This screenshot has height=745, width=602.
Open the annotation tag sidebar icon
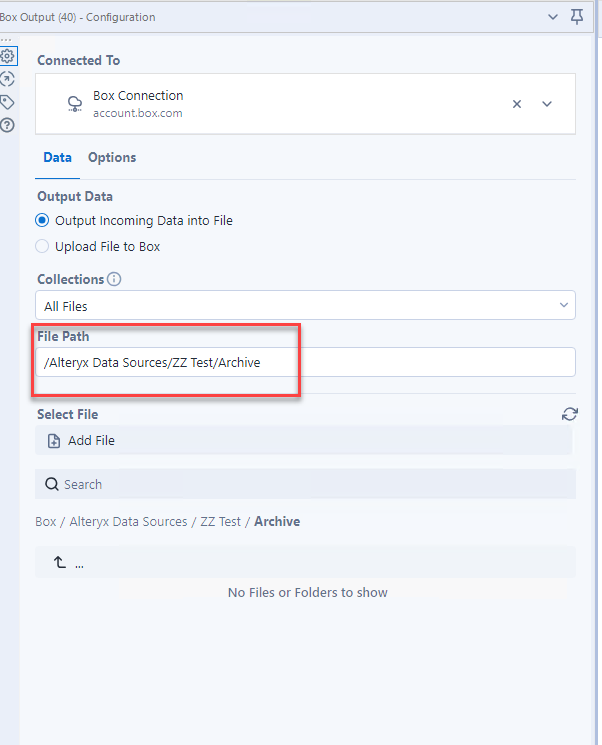pyautogui.click(x=8, y=102)
